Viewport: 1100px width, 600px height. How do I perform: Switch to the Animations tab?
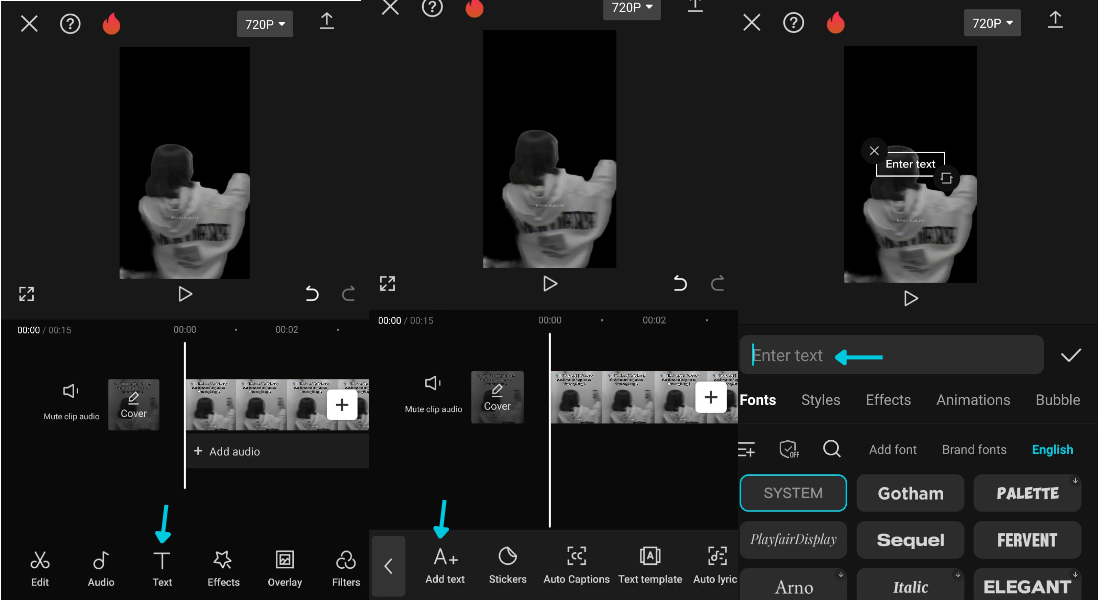point(973,400)
